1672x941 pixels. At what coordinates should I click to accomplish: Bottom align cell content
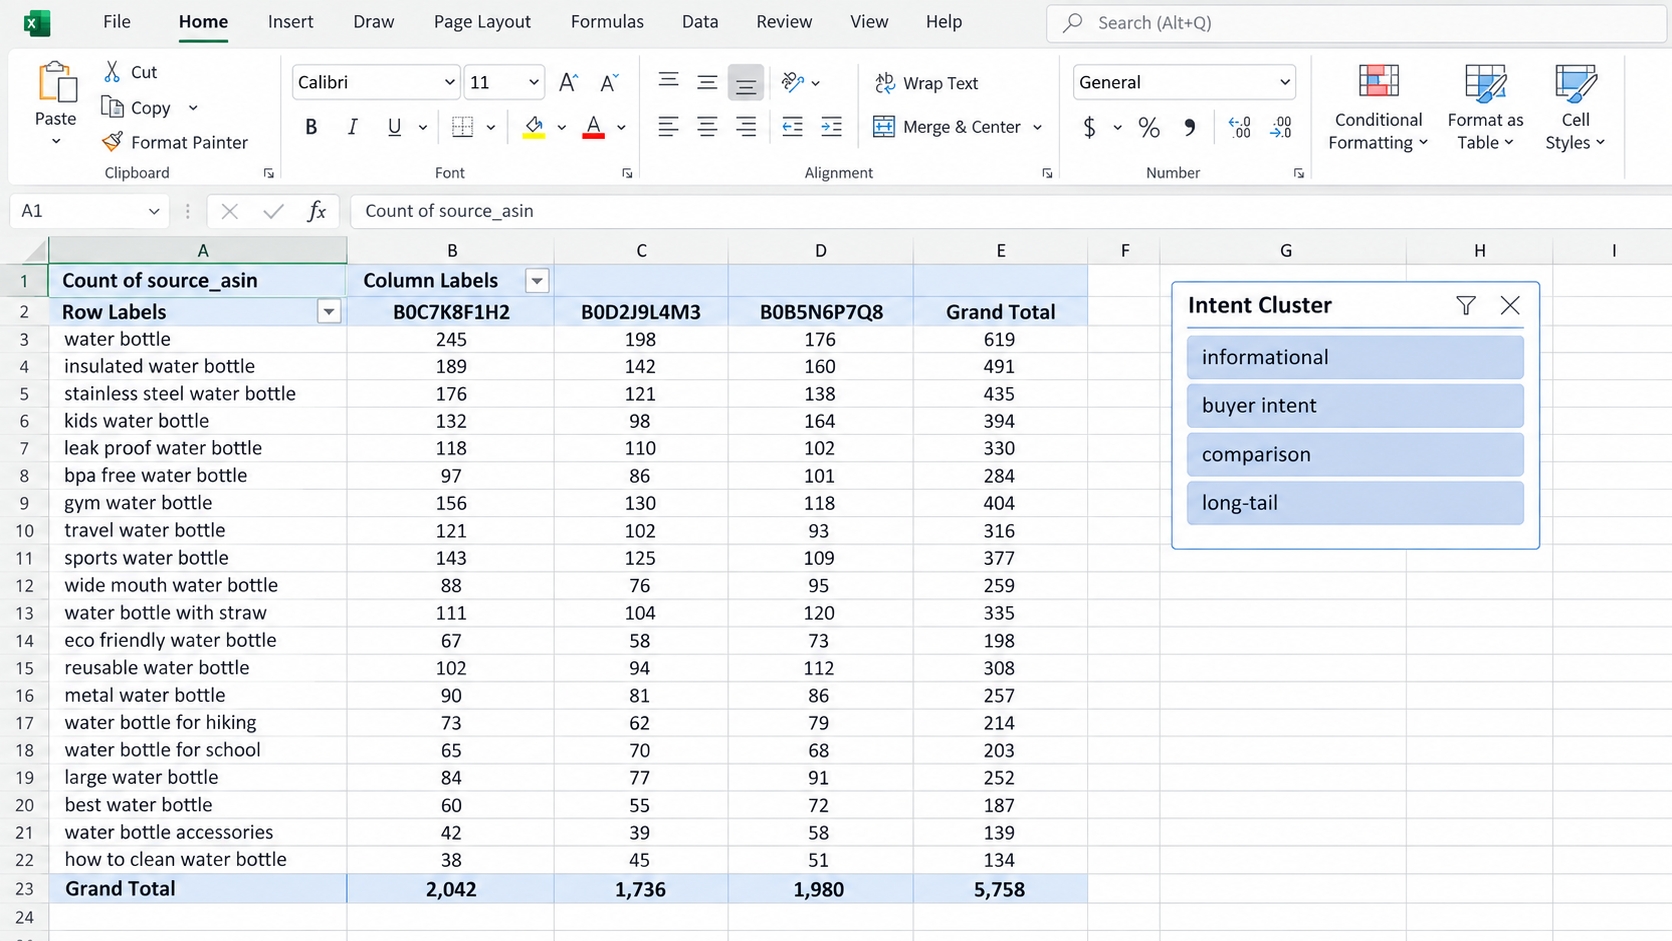746,83
